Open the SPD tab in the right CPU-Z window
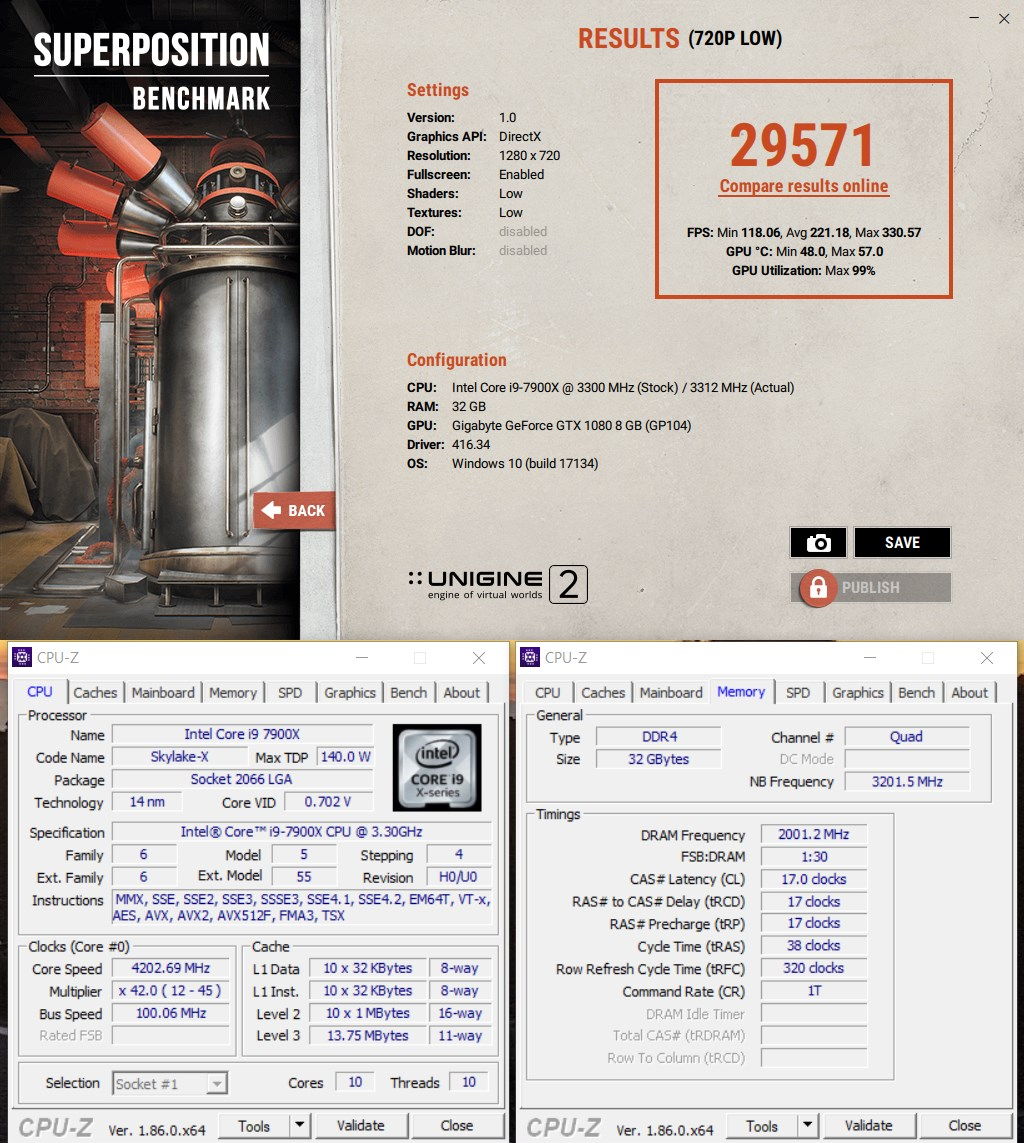This screenshot has height=1143, width=1024. tap(798, 693)
